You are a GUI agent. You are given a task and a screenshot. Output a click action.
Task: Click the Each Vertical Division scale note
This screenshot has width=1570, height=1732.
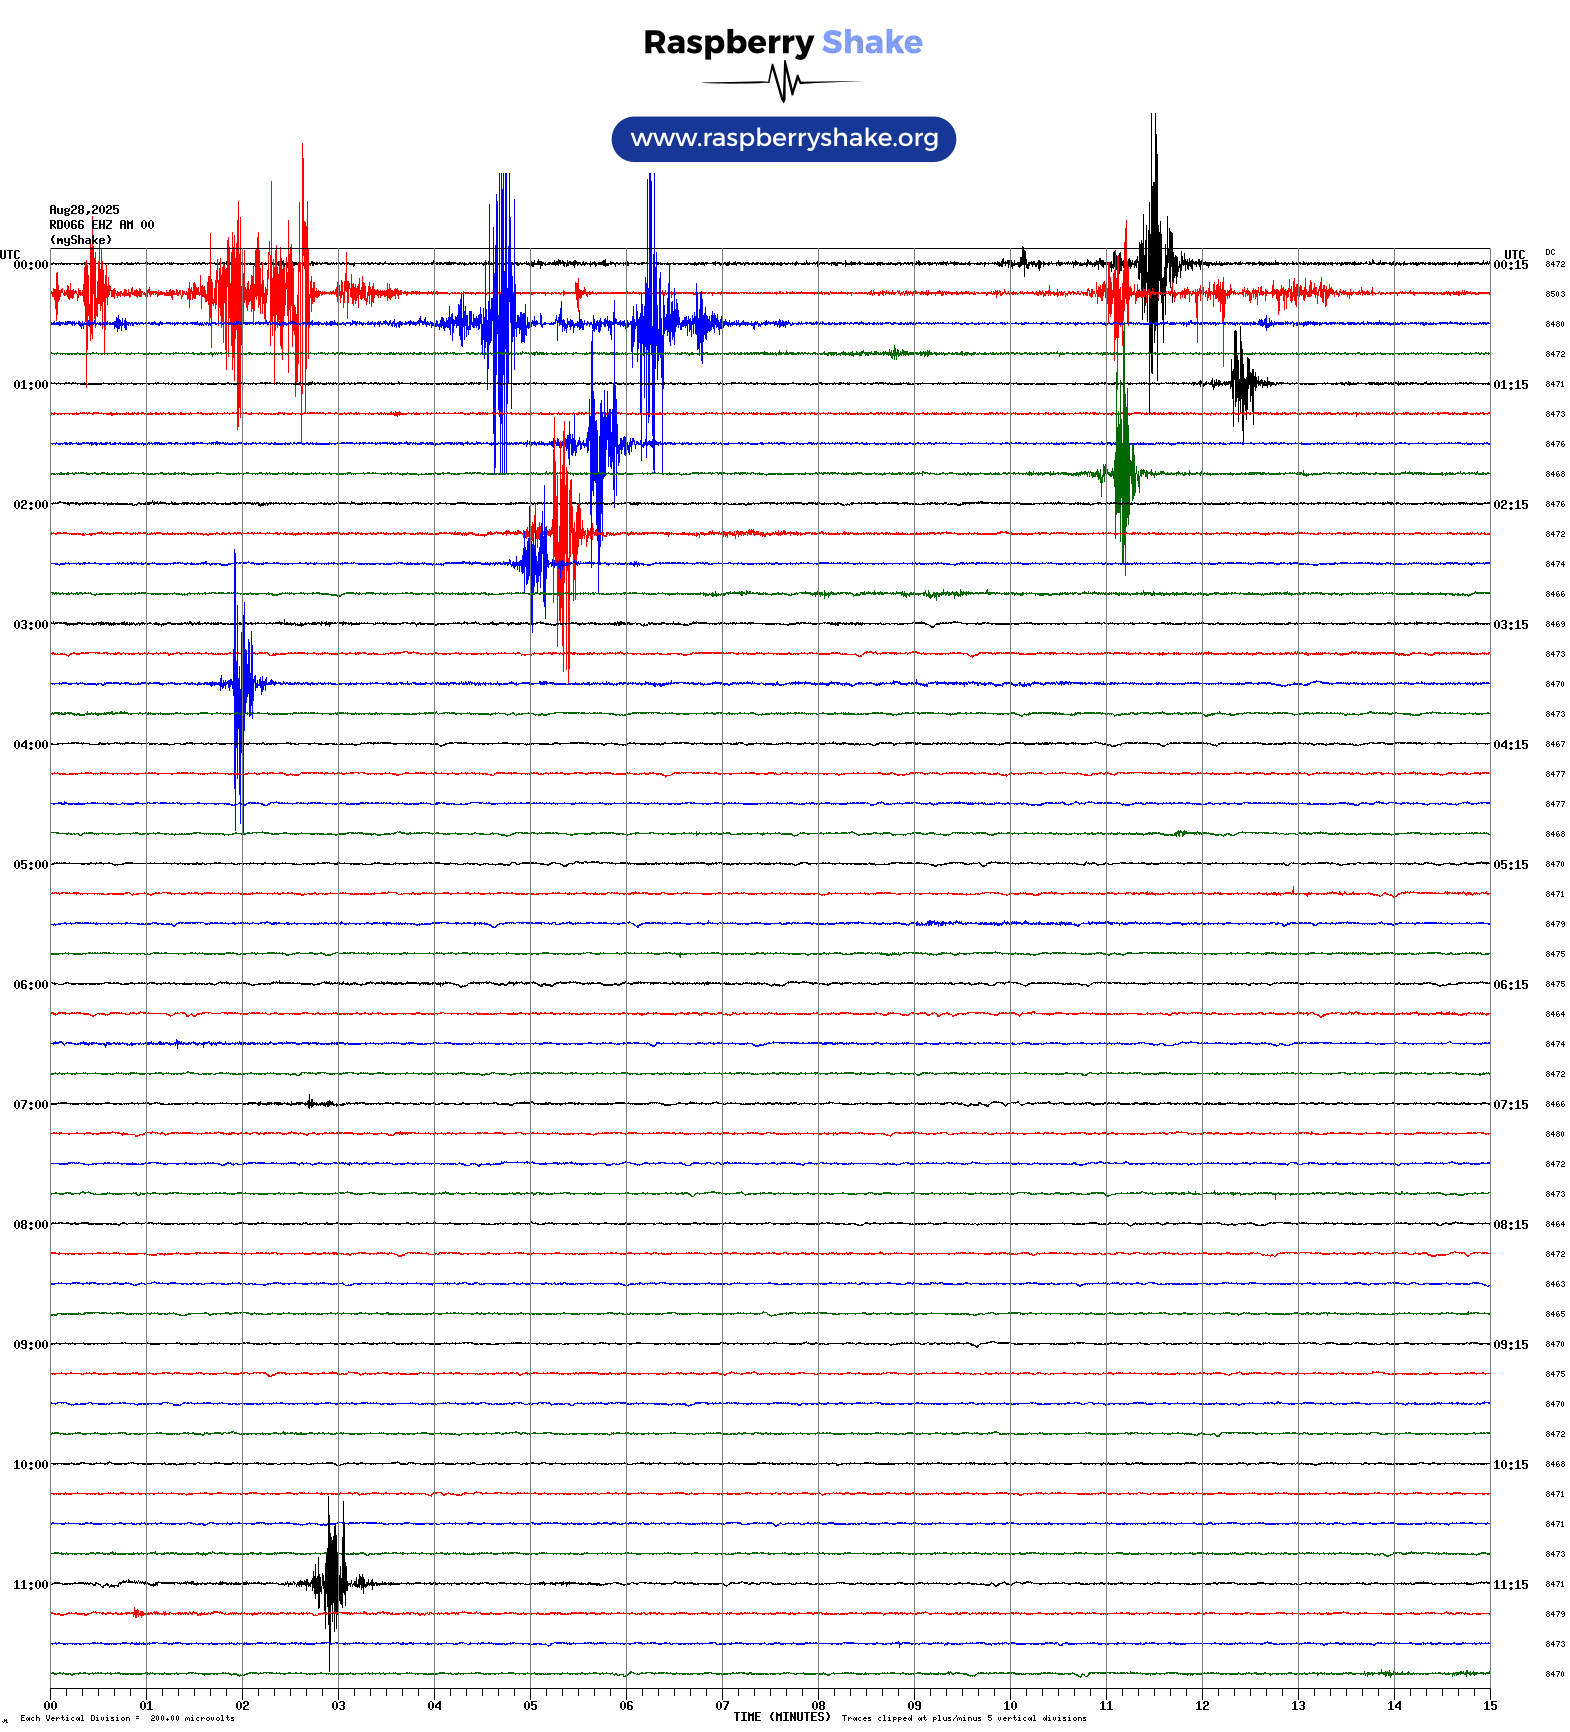point(127,1719)
